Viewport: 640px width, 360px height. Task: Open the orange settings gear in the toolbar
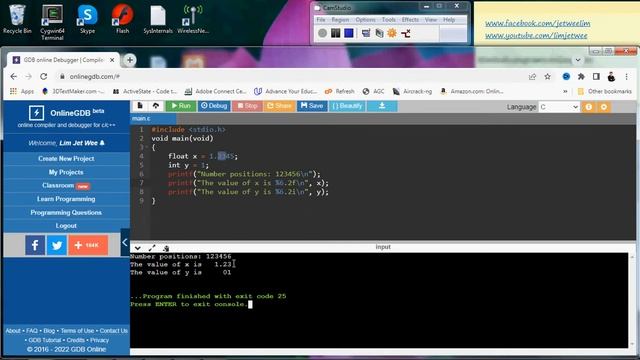[x=604, y=107]
